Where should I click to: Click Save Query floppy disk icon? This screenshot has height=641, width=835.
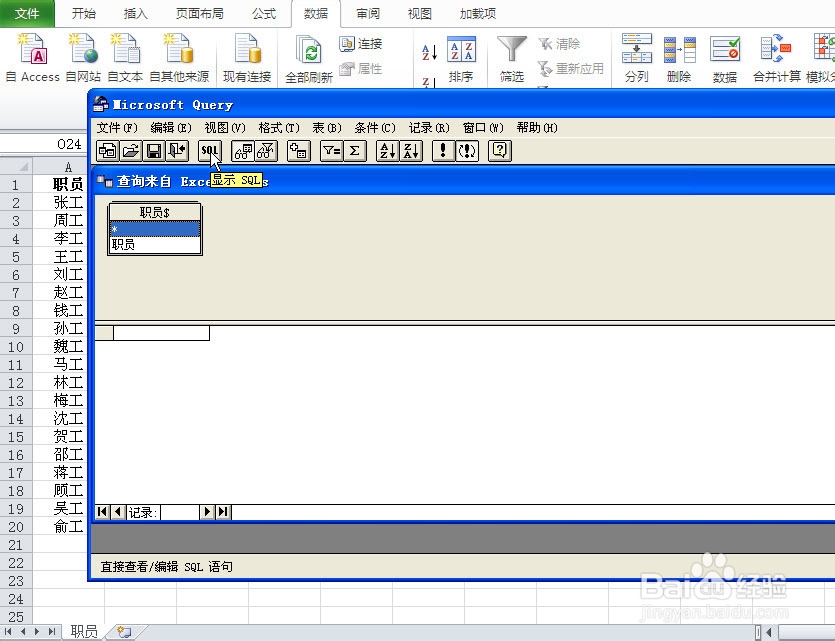click(154, 151)
